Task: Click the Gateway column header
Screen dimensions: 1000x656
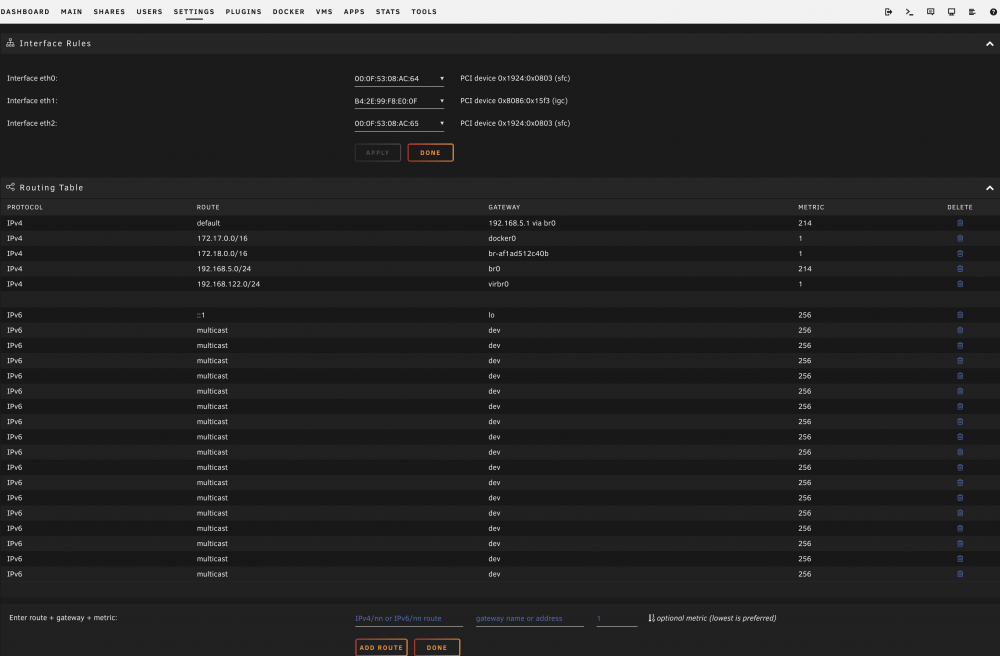Action: coord(504,207)
